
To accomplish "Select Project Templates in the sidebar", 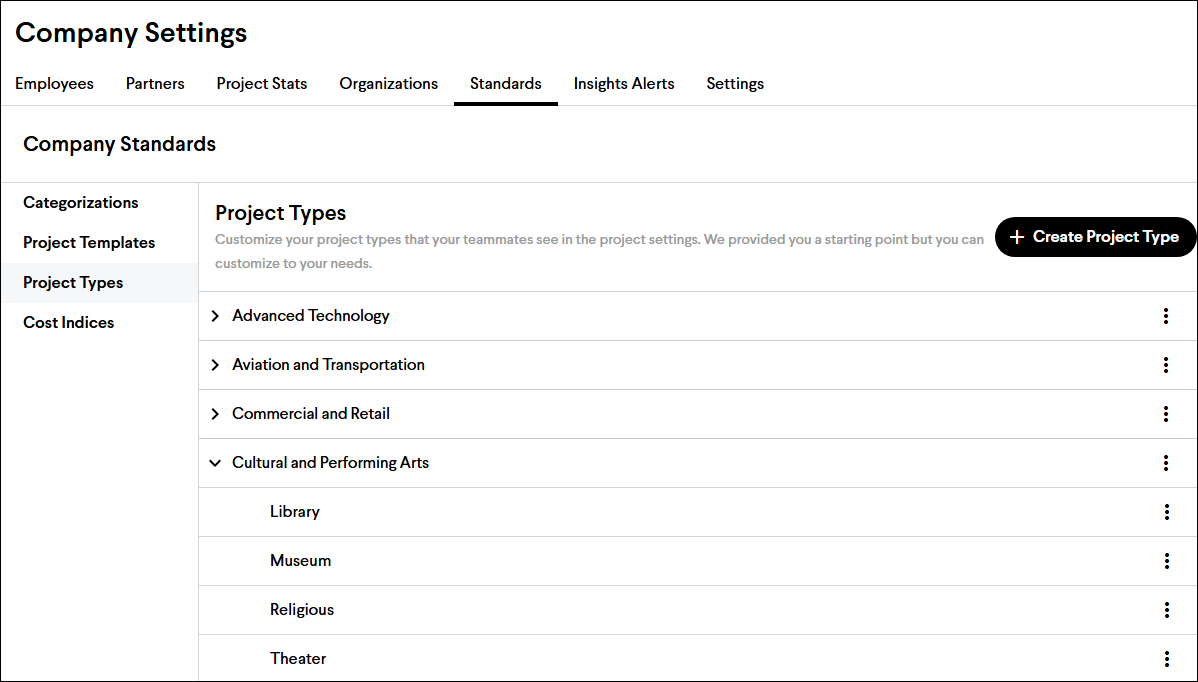I will coord(89,243).
